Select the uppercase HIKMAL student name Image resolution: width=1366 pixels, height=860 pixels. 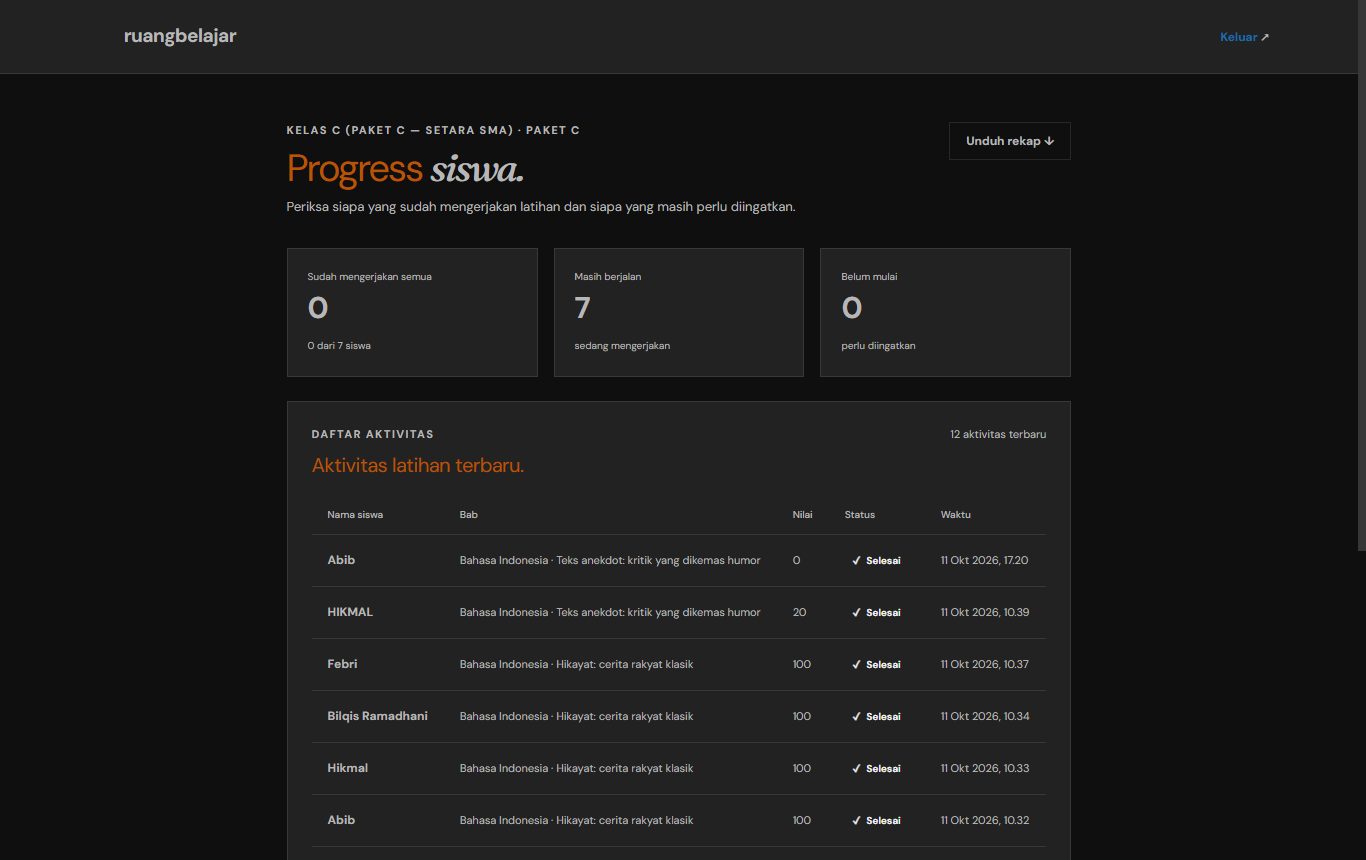pyautogui.click(x=350, y=612)
